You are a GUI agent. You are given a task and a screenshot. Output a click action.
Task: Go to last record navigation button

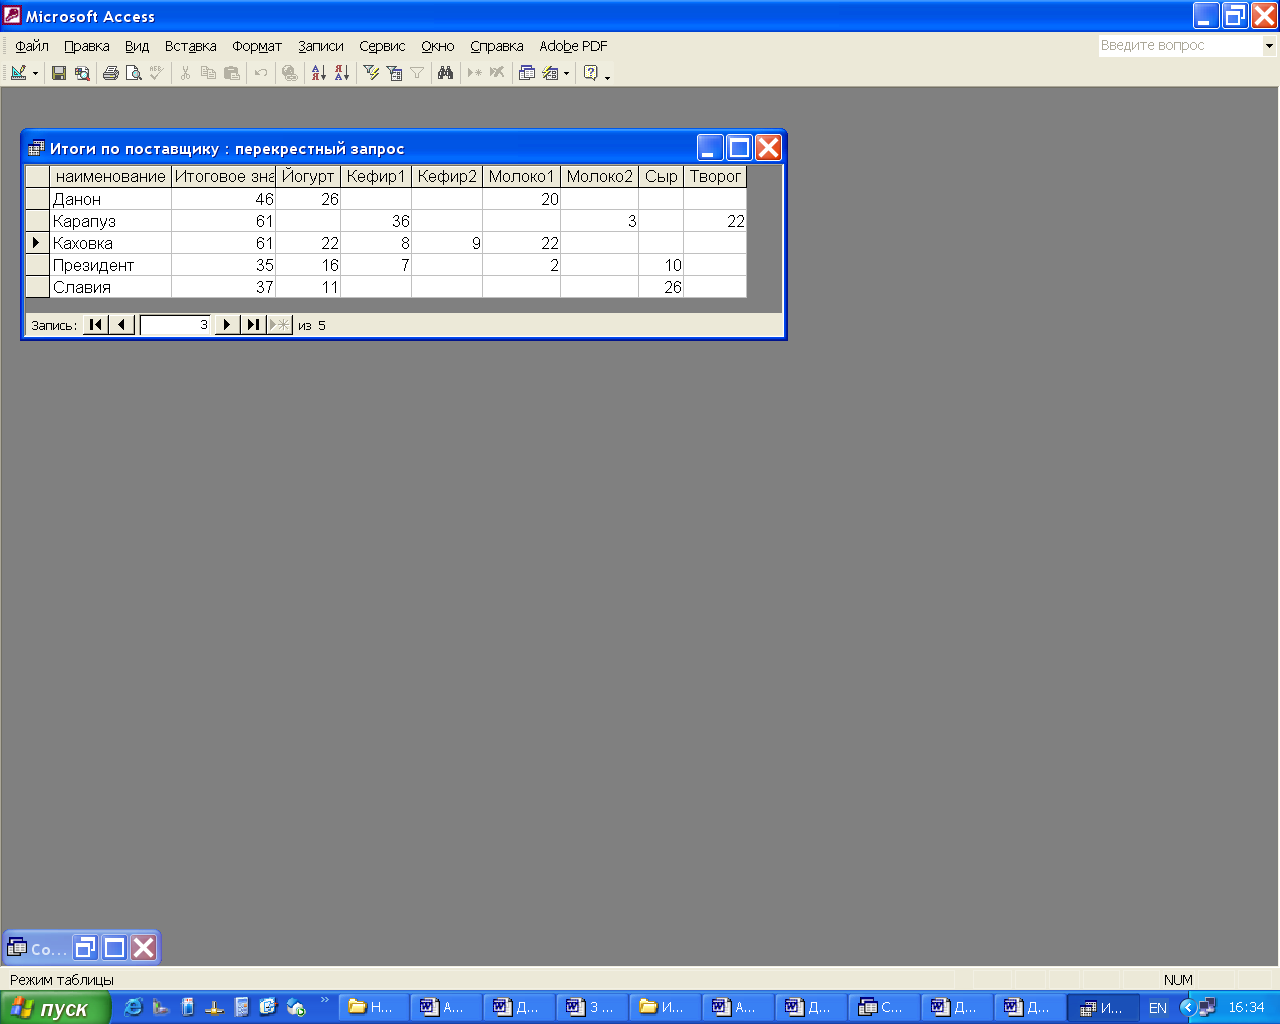(x=253, y=324)
